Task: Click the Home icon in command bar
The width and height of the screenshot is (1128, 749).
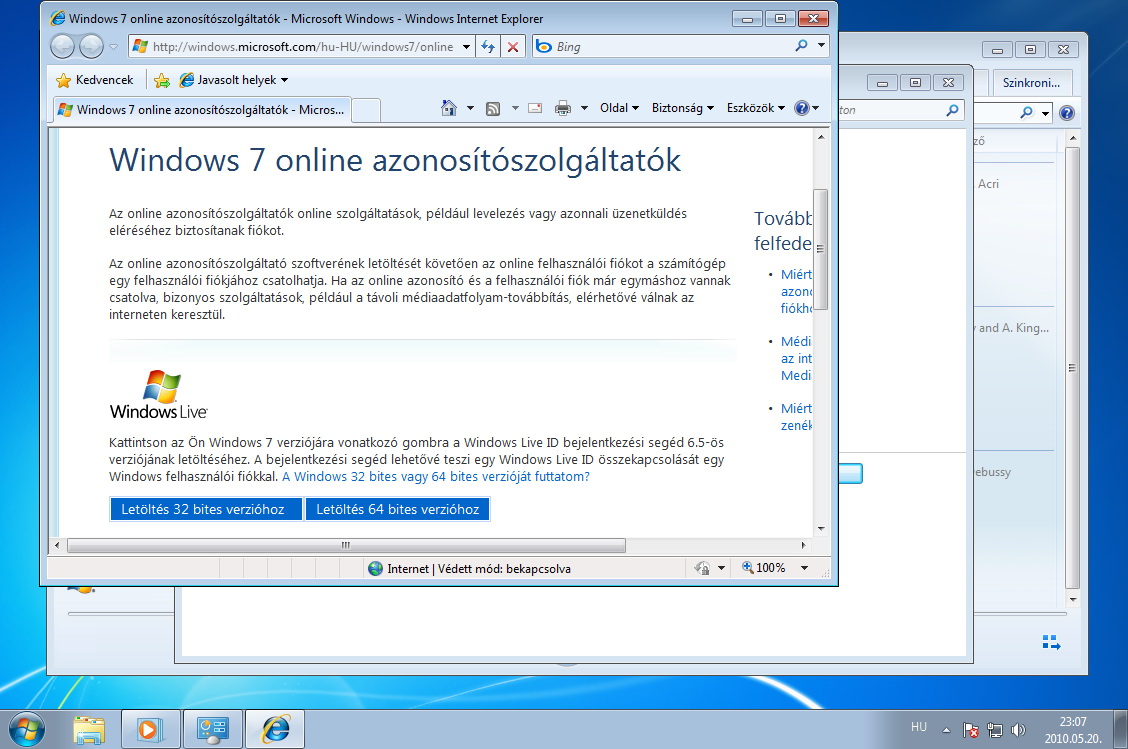Action: click(x=449, y=108)
